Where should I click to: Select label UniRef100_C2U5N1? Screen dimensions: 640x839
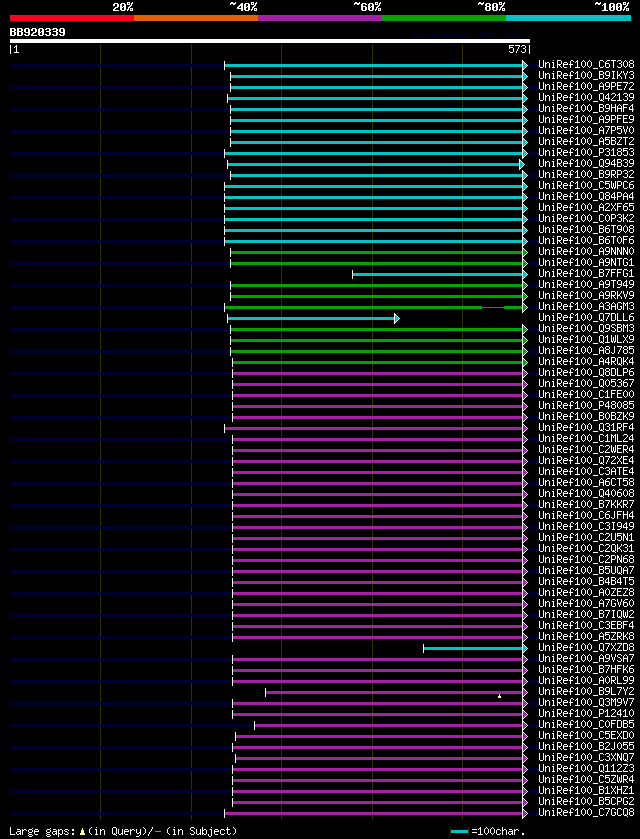click(586, 537)
